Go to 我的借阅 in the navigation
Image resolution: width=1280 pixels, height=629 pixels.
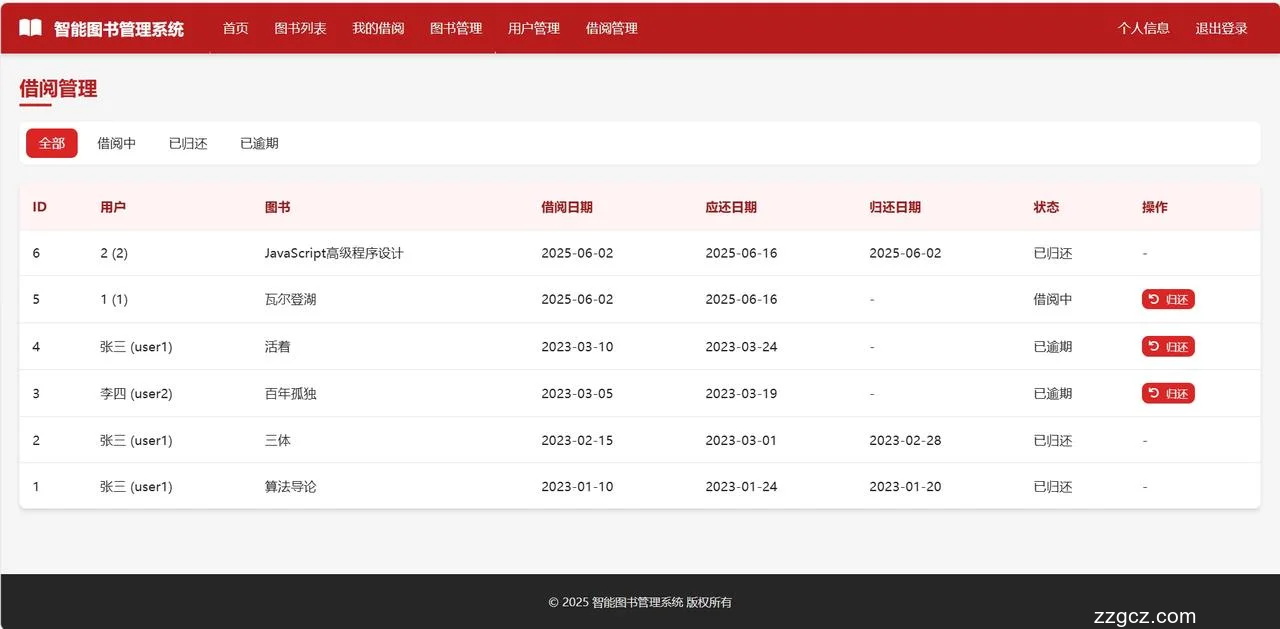(x=377, y=28)
